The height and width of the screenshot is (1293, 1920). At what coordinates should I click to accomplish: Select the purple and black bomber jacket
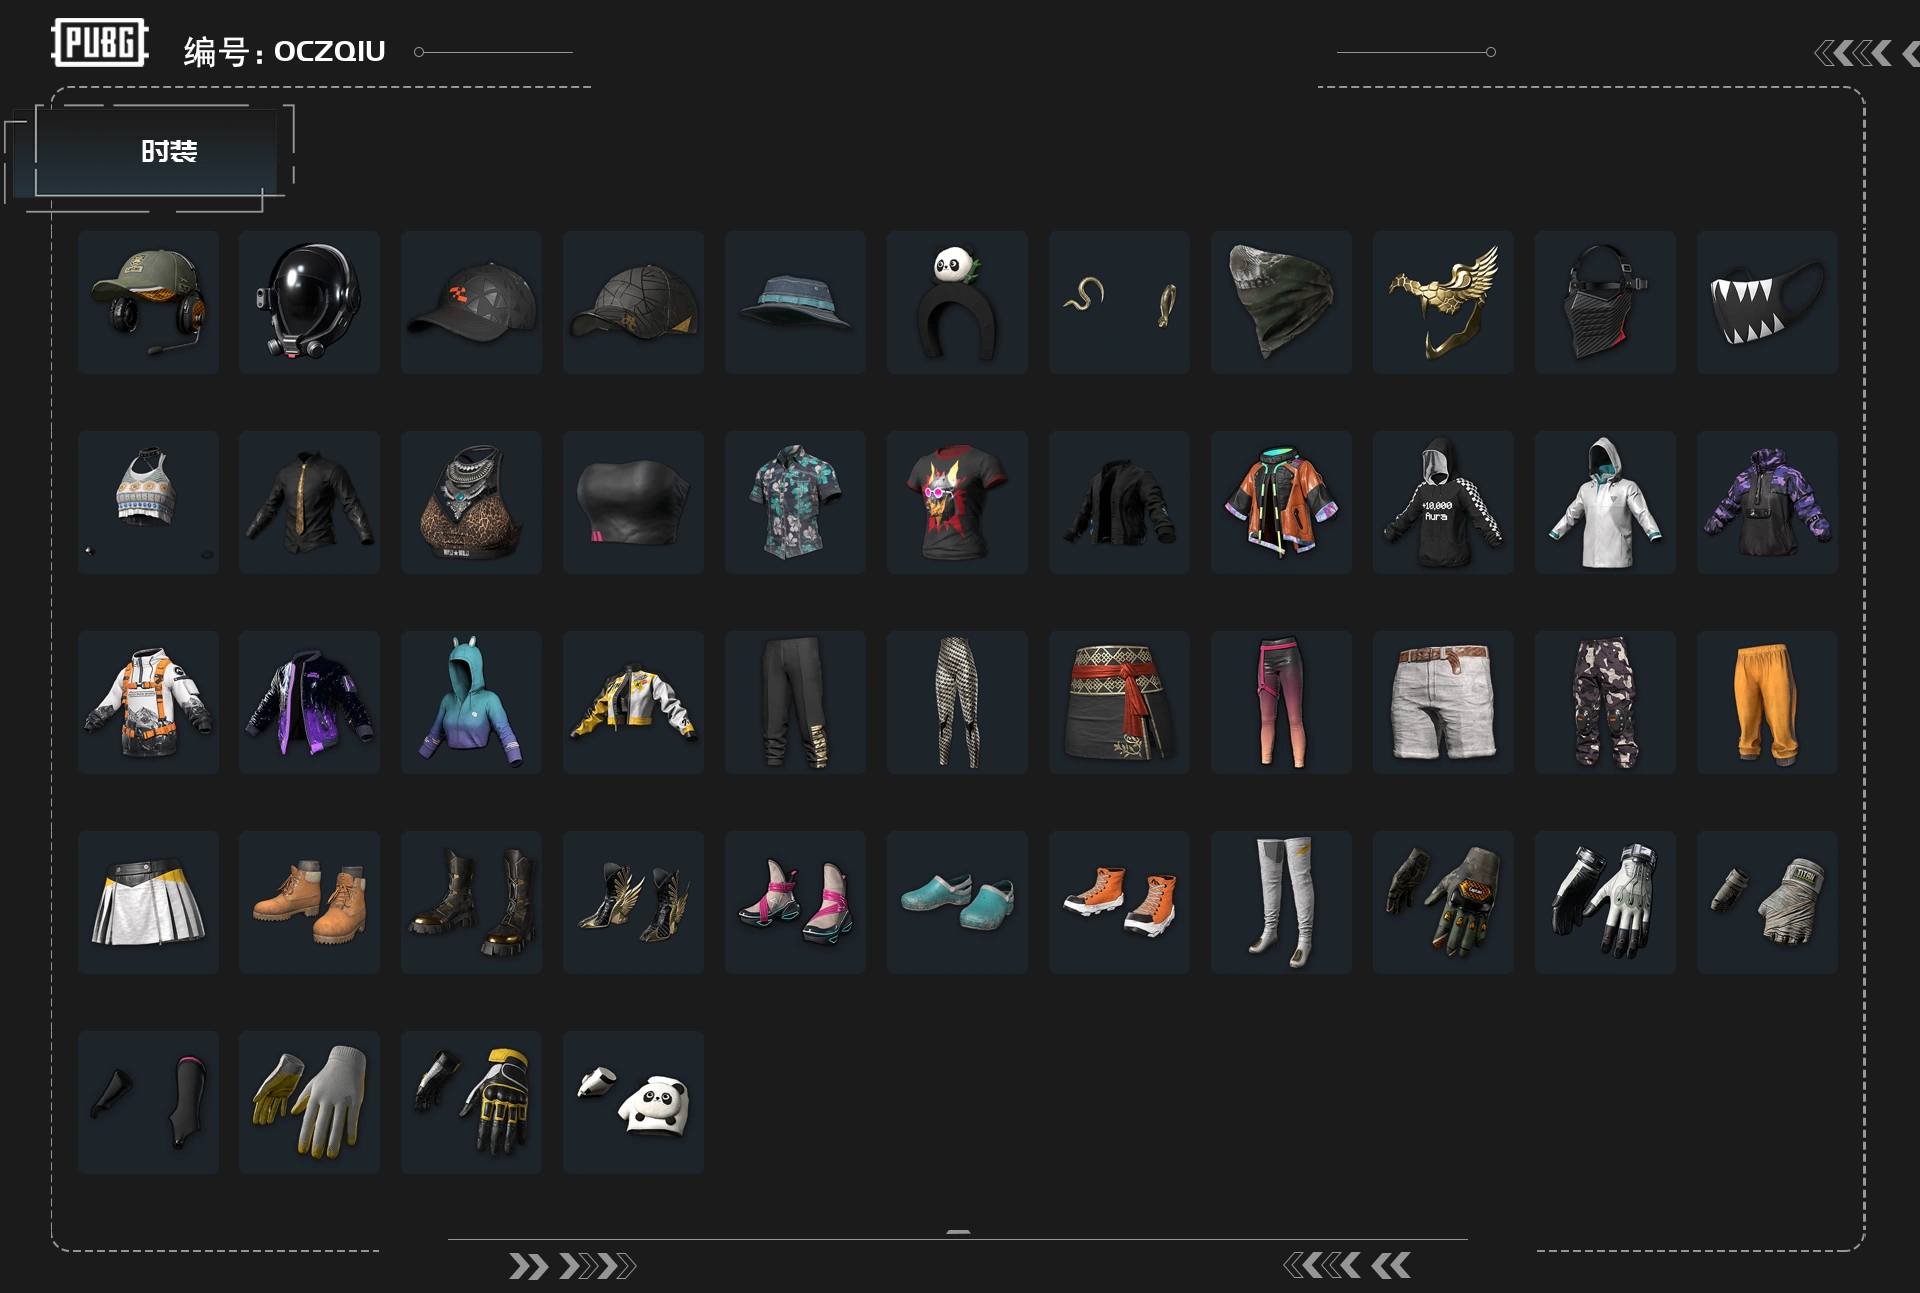(310, 702)
